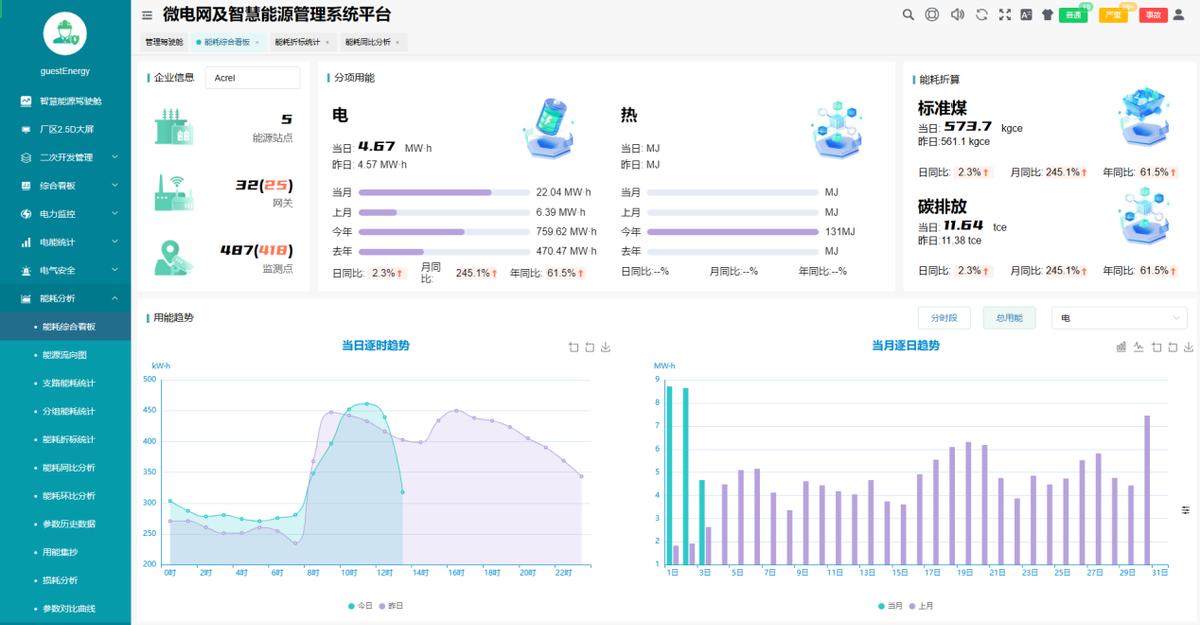This screenshot has height=625, width=1200.
Task: Reset zoom on the 当日逐时趋势 chart
Action: coord(589,348)
